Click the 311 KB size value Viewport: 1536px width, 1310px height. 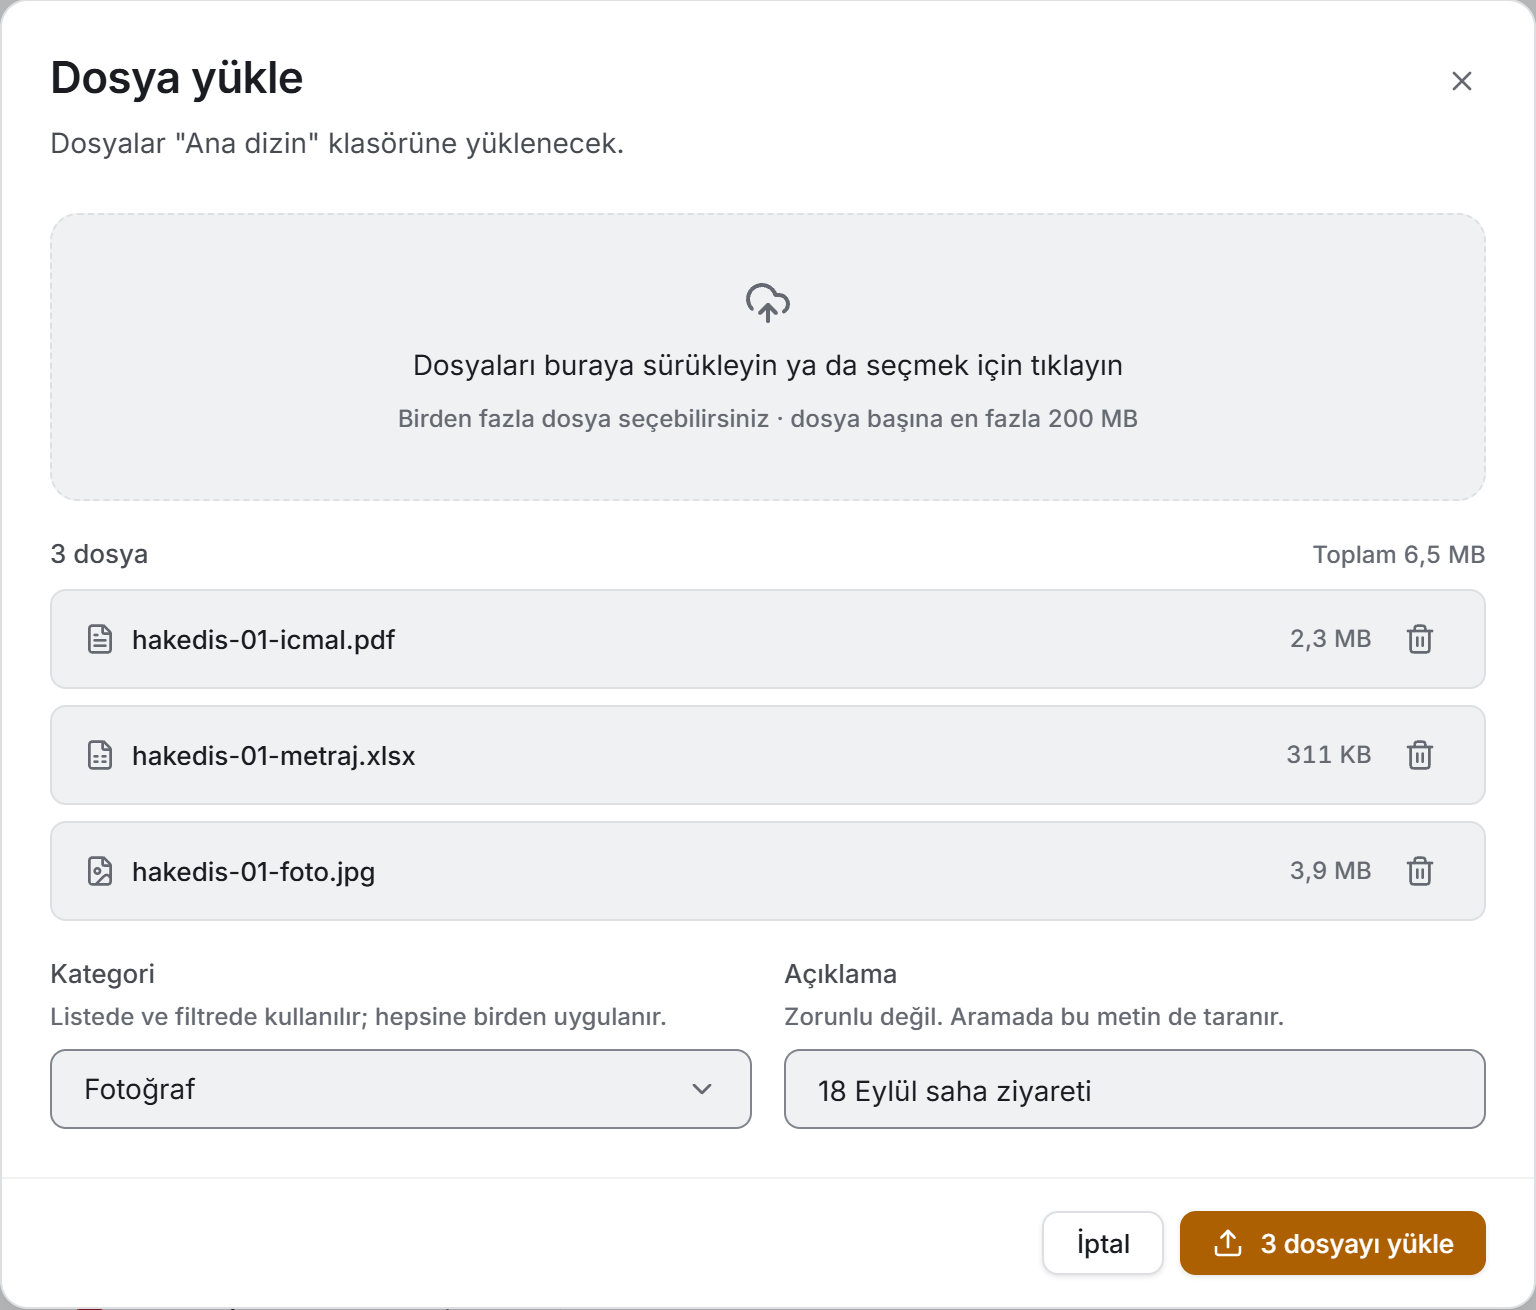[1329, 755]
